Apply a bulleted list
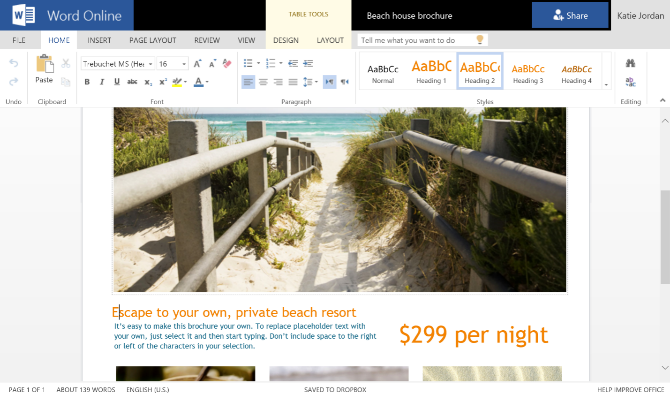Screen dimensions: 670x394 click(x=248, y=63)
